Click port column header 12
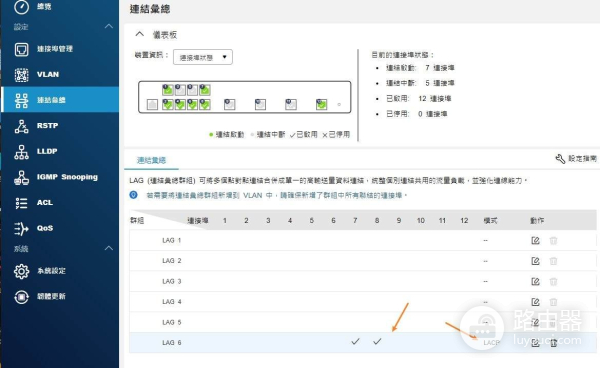600x368 pixels. (464, 221)
